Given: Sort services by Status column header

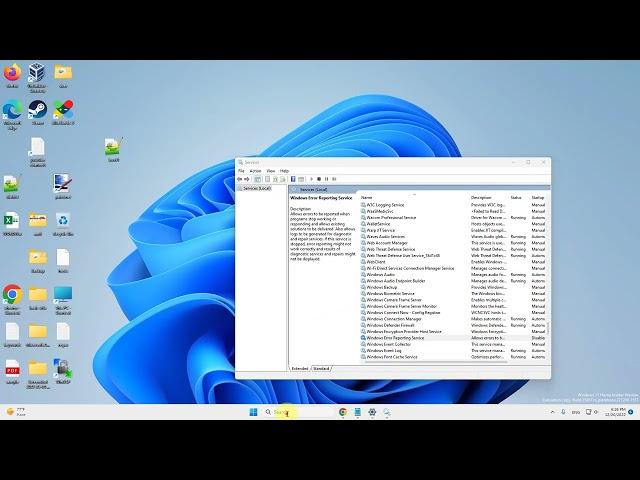Looking at the screenshot, I should (518, 198).
